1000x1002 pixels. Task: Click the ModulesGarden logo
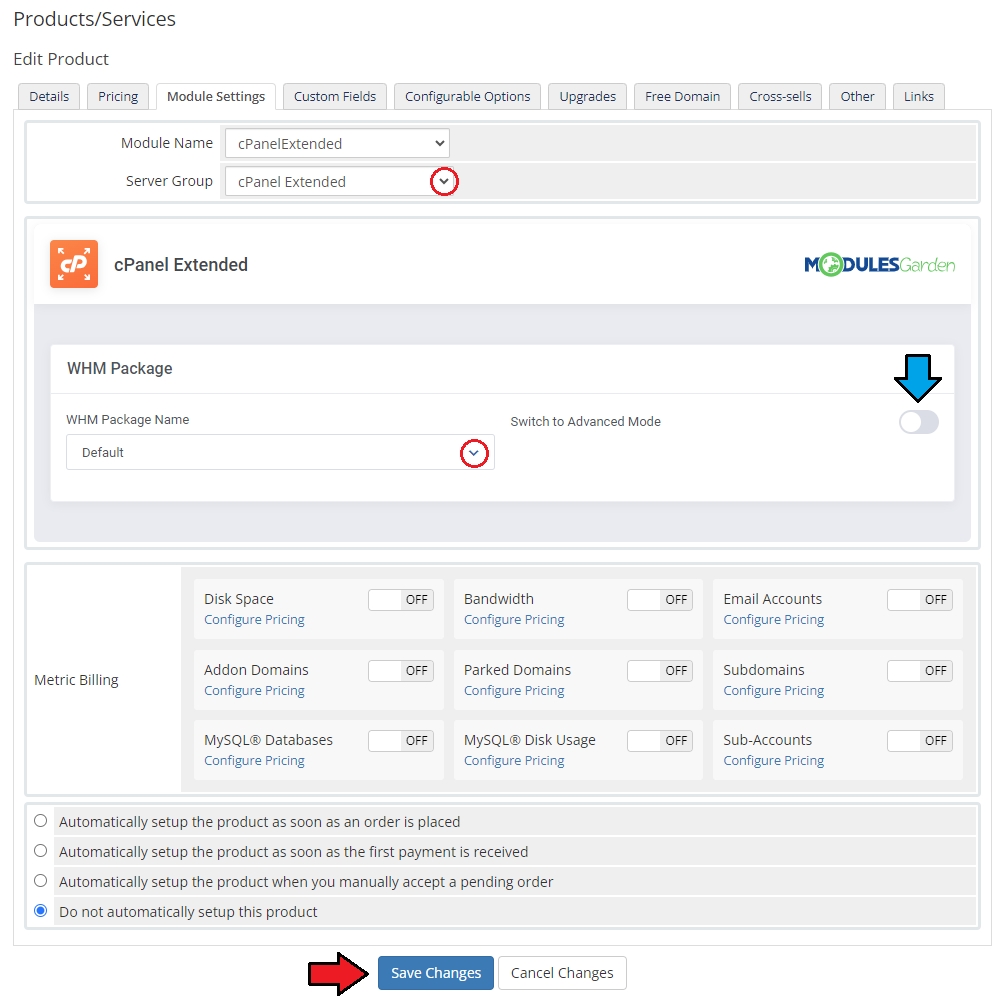[x=879, y=265]
